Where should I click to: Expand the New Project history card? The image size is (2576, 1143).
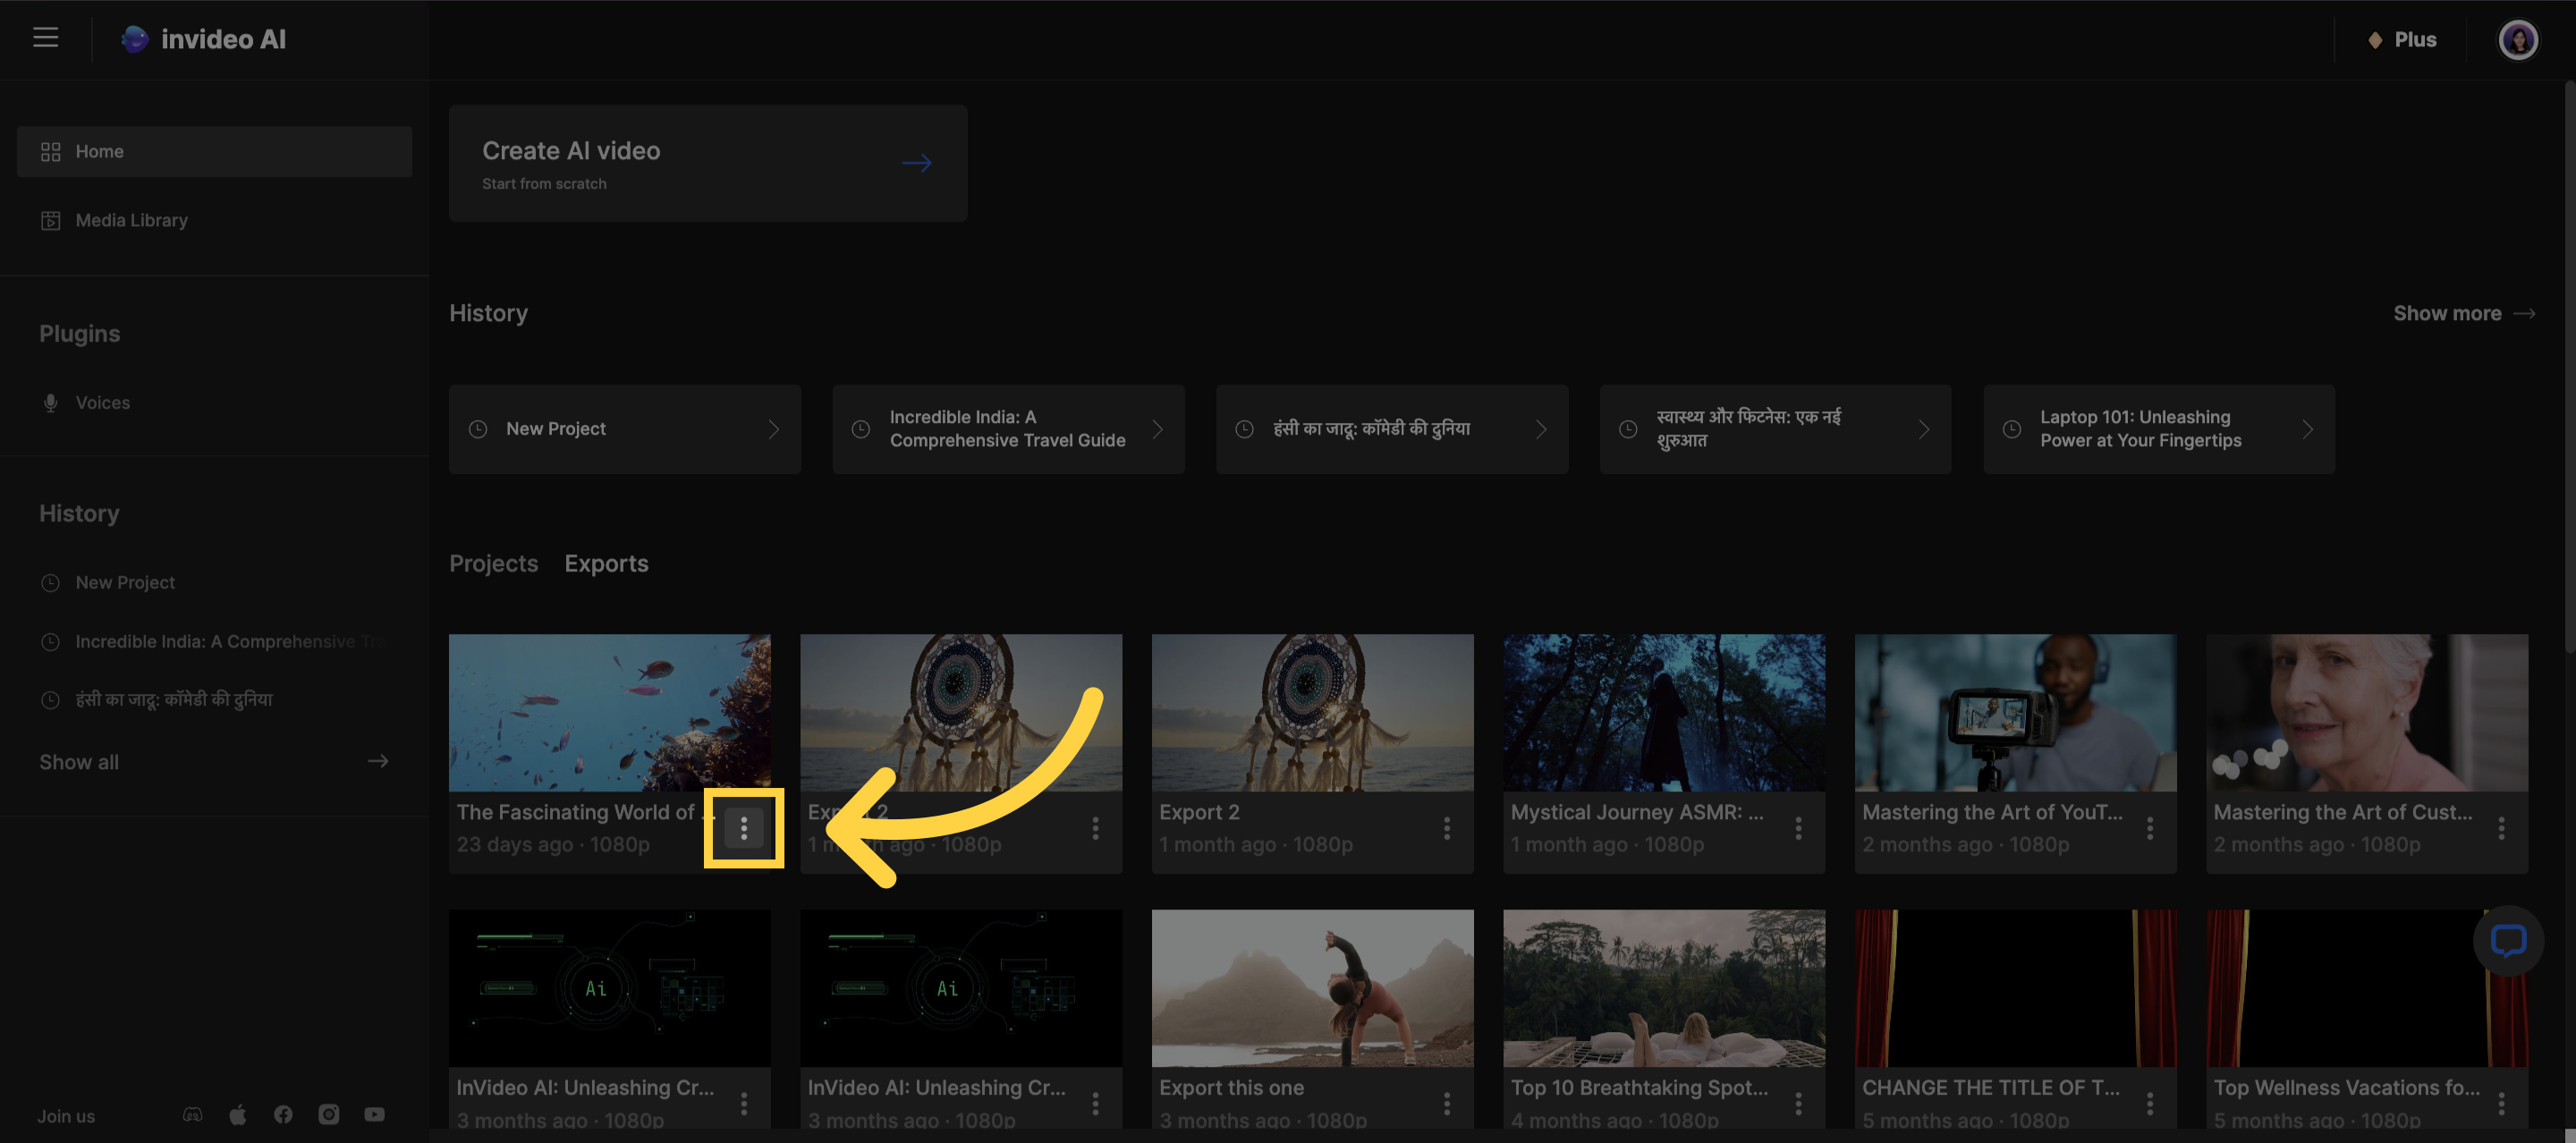pyautogui.click(x=773, y=429)
